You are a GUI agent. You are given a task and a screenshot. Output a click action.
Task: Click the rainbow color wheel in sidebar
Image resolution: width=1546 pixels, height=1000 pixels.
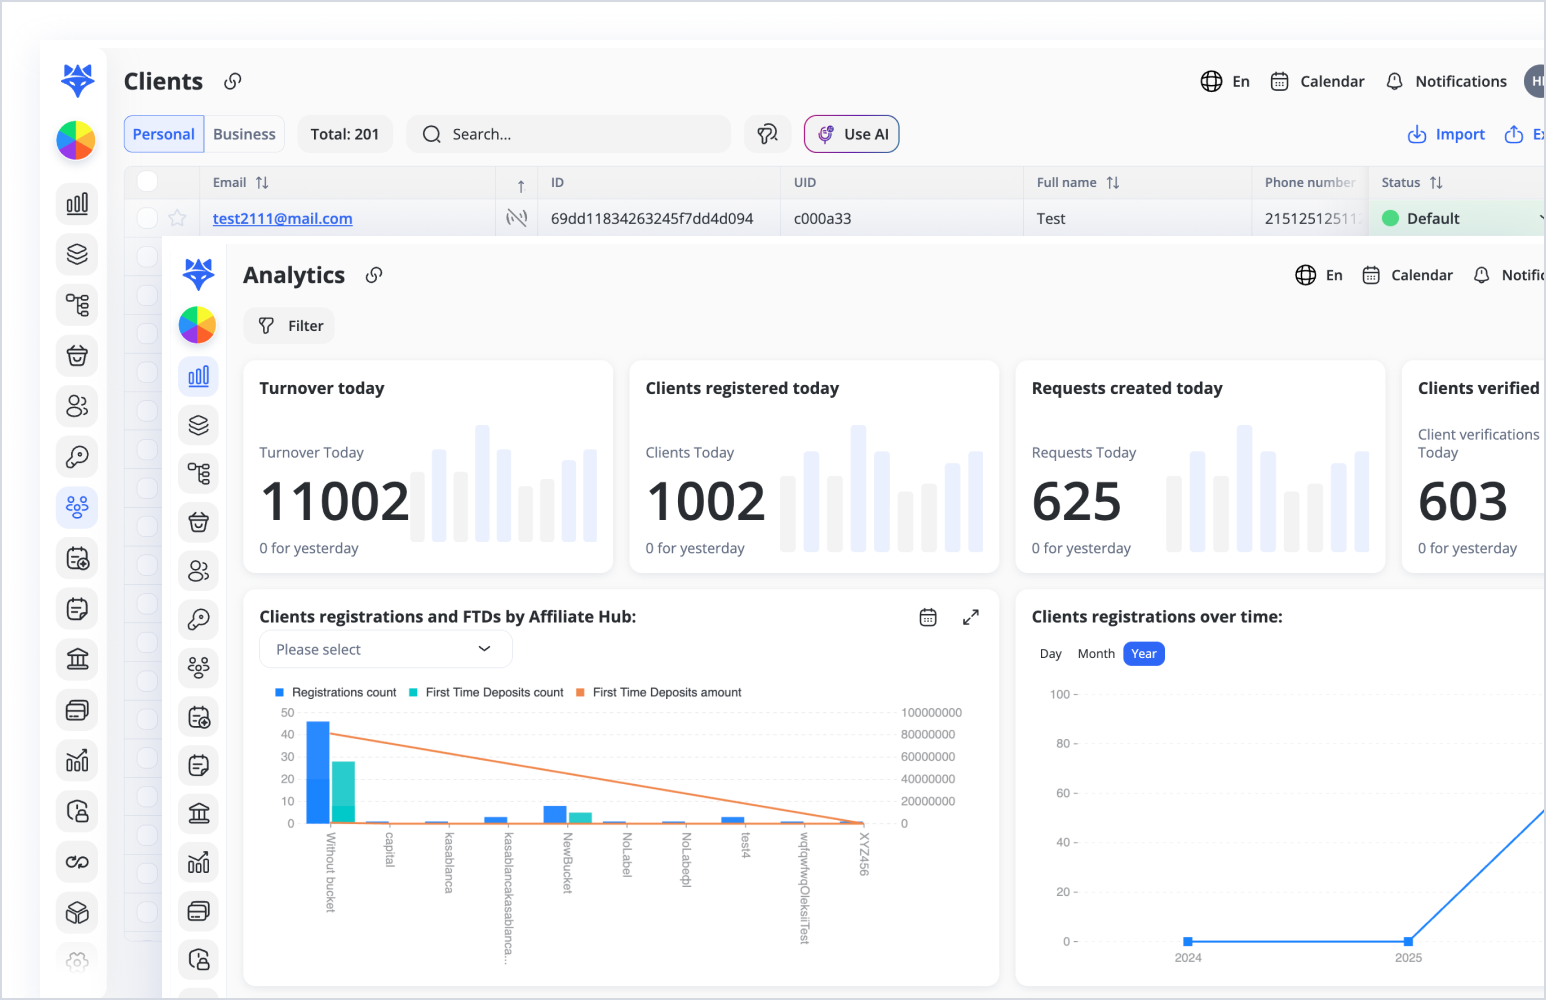[x=76, y=140]
